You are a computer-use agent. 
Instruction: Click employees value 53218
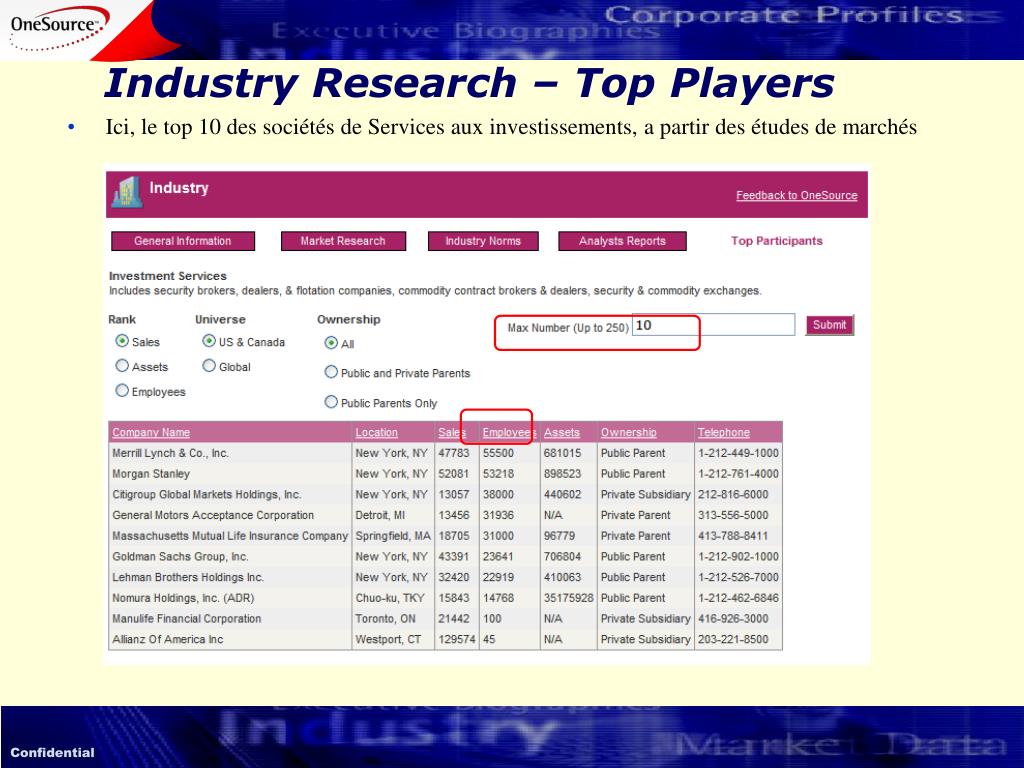pos(498,474)
